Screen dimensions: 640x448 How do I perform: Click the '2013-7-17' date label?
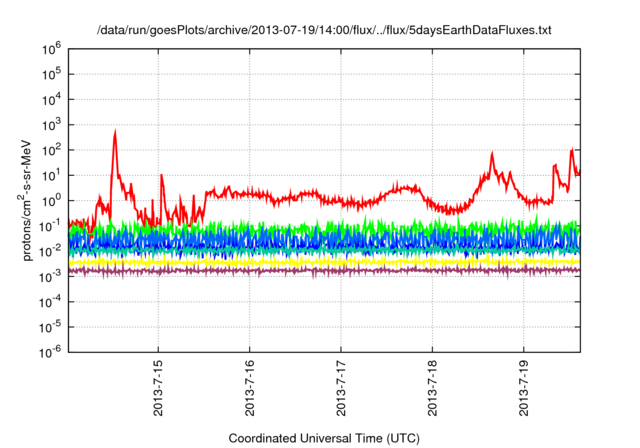click(341, 388)
